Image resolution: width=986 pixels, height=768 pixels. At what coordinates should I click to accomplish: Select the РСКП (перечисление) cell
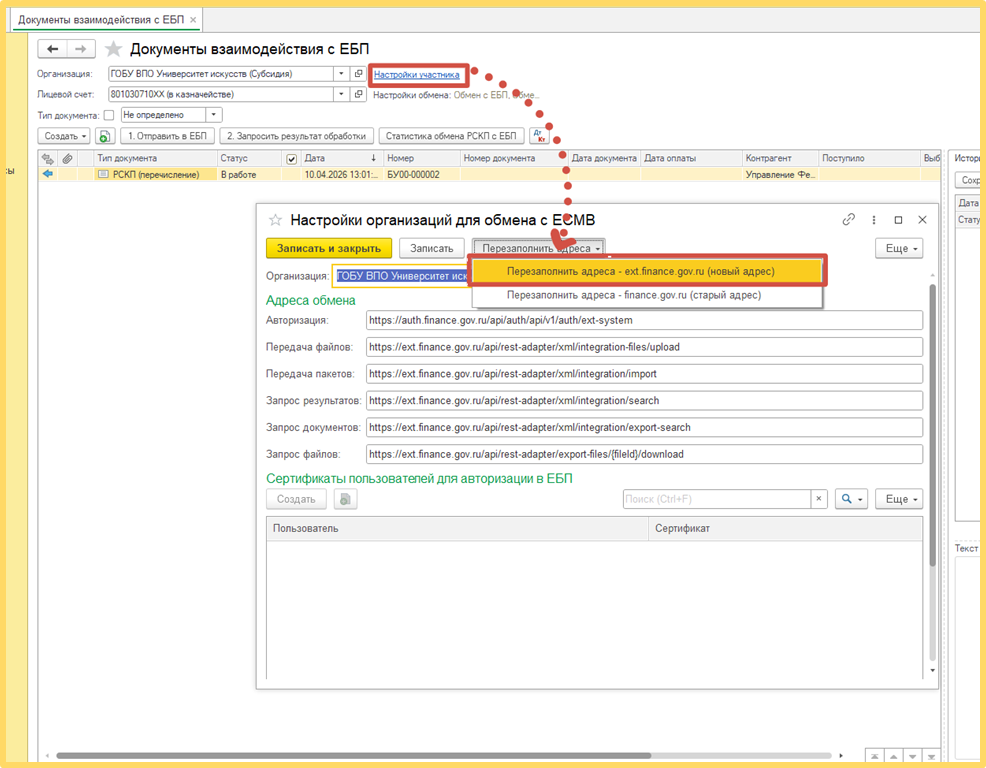point(155,175)
